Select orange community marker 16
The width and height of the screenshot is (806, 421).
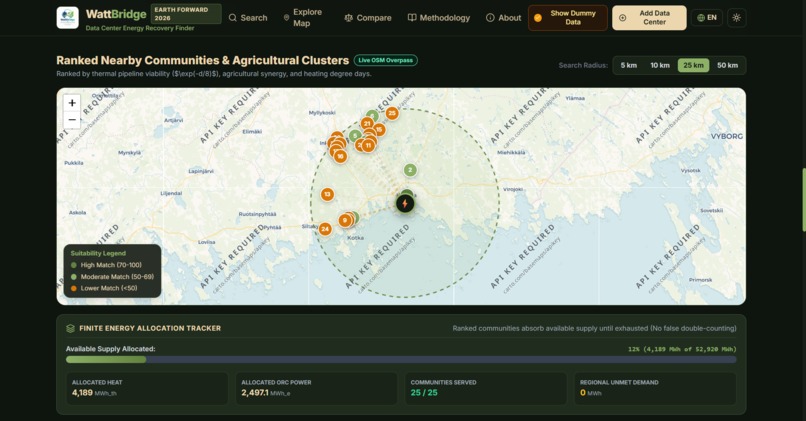click(340, 156)
